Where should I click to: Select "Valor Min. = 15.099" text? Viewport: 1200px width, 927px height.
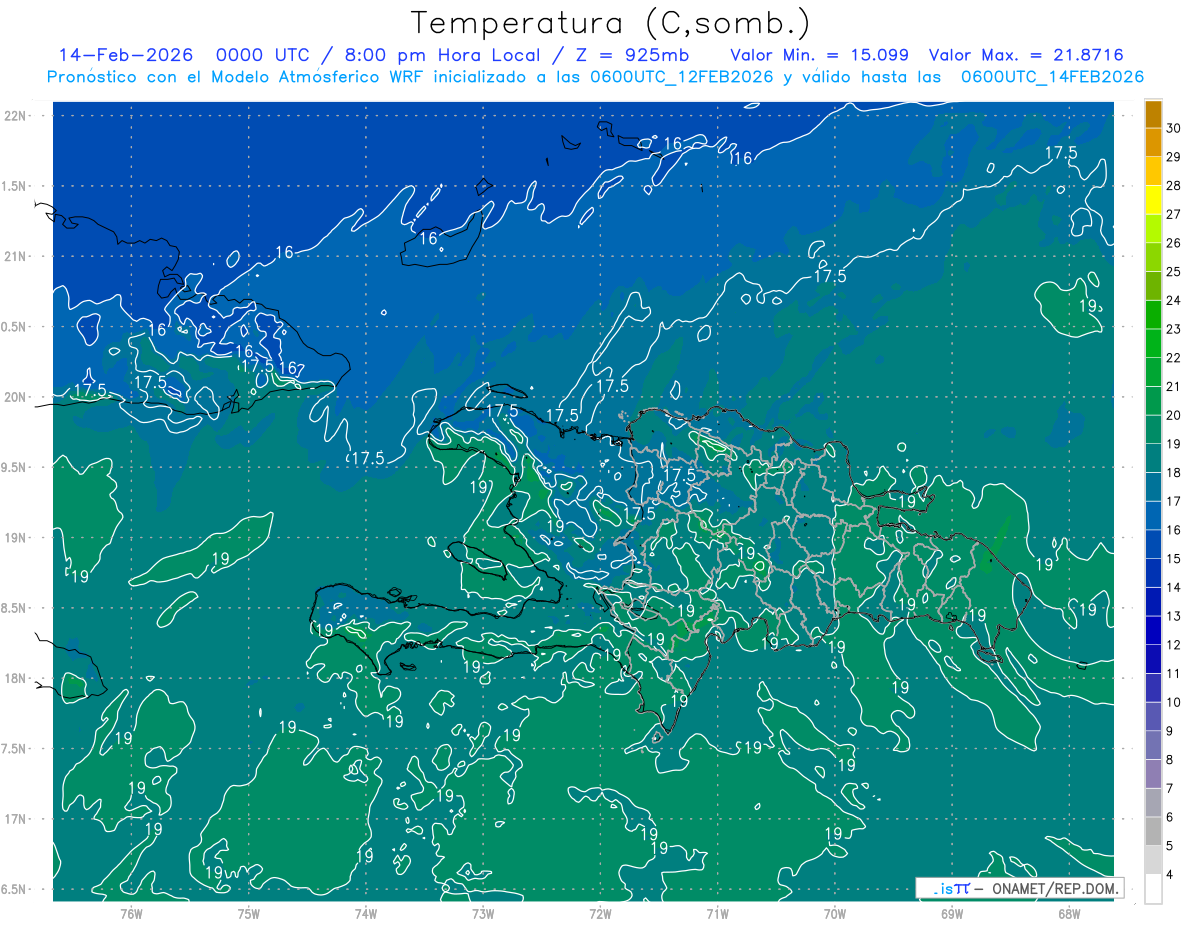pos(820,55)
